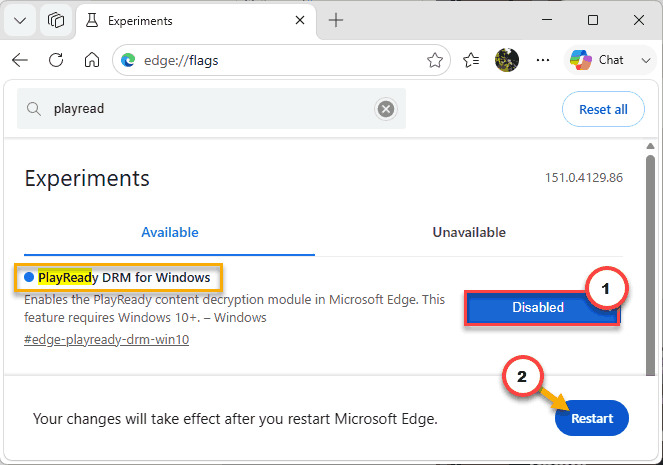Click the Edge logo in address bar

point(128,60)
